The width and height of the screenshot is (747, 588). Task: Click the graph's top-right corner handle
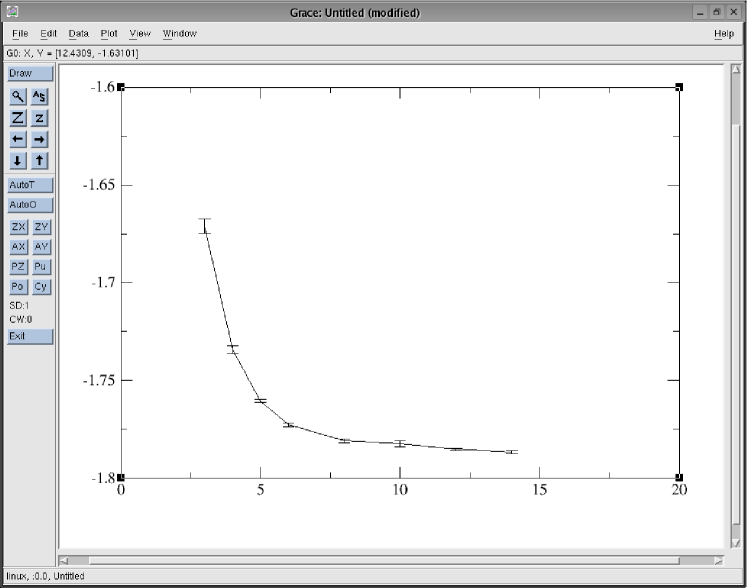679,87
